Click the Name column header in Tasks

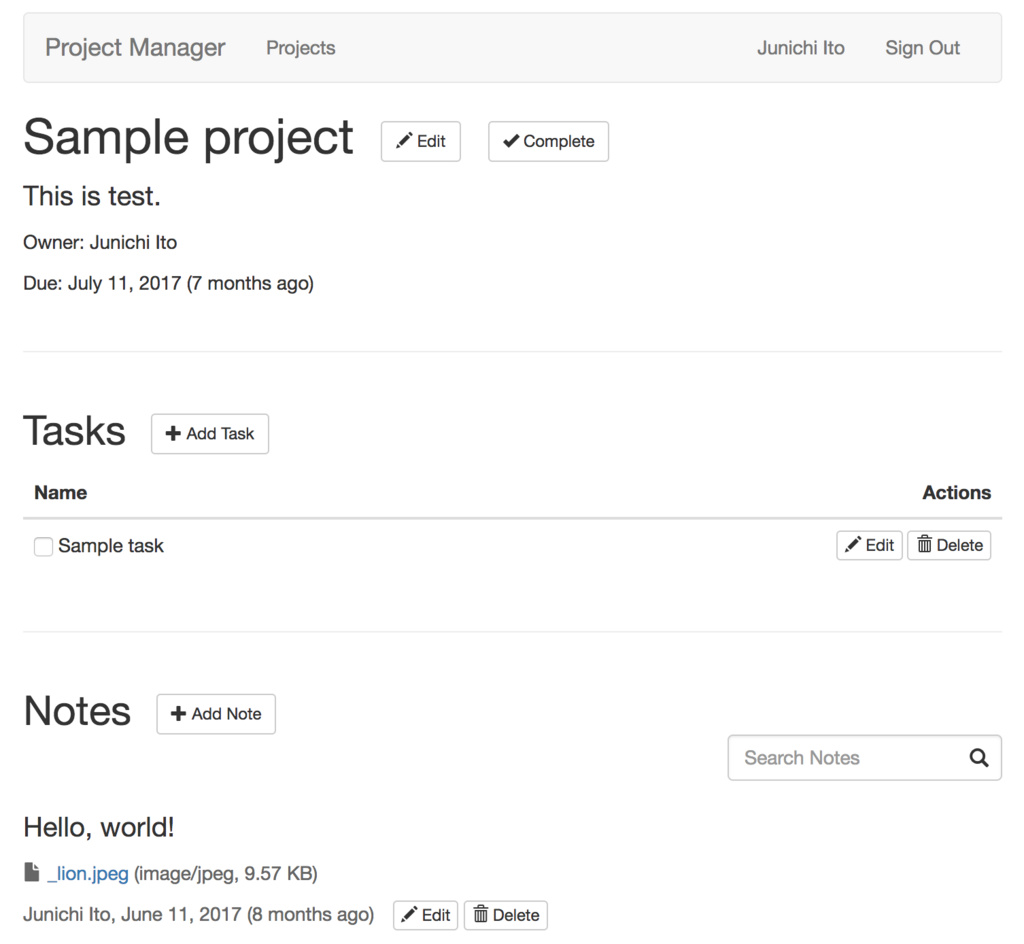pyautogui.click(x=60, y=493)
